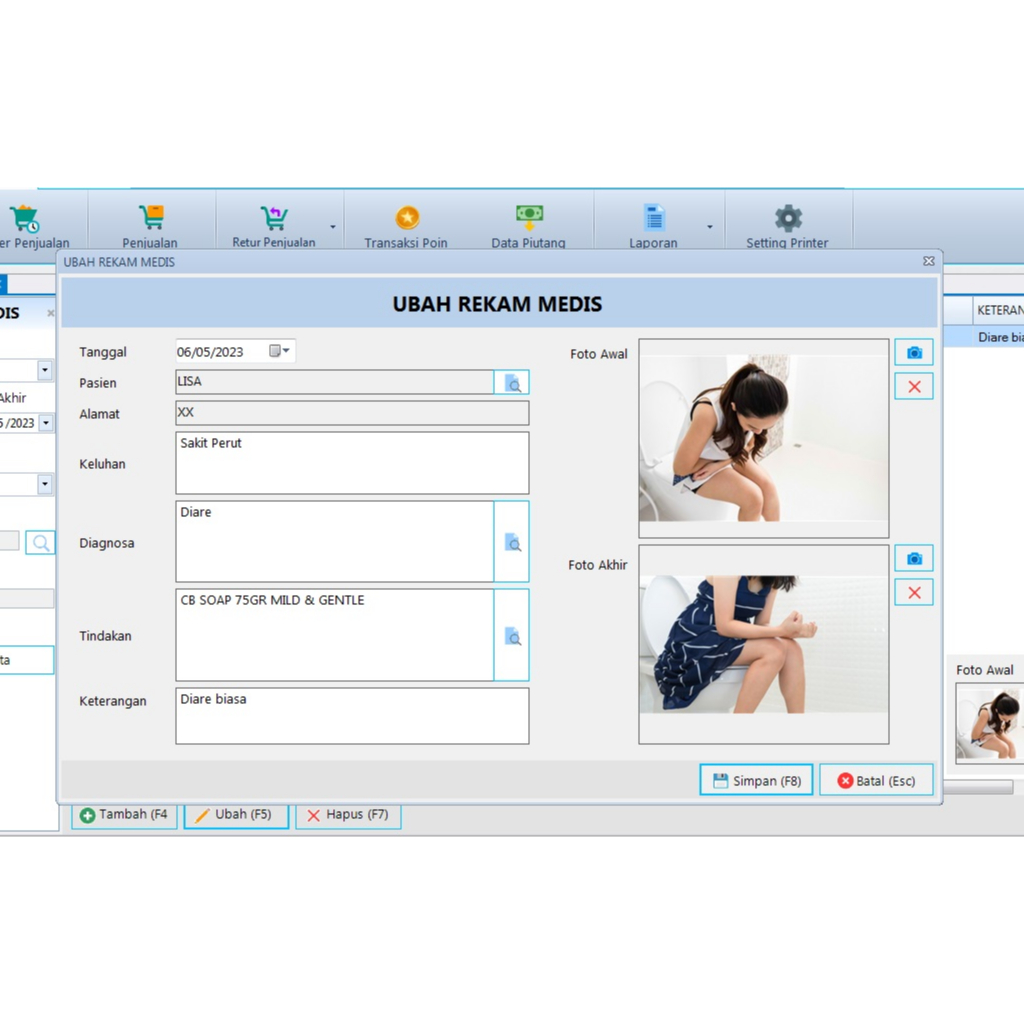Select the Foto Awal image preview
This screenshot has height=1024, width=1024.
click(x=763, y=438)
